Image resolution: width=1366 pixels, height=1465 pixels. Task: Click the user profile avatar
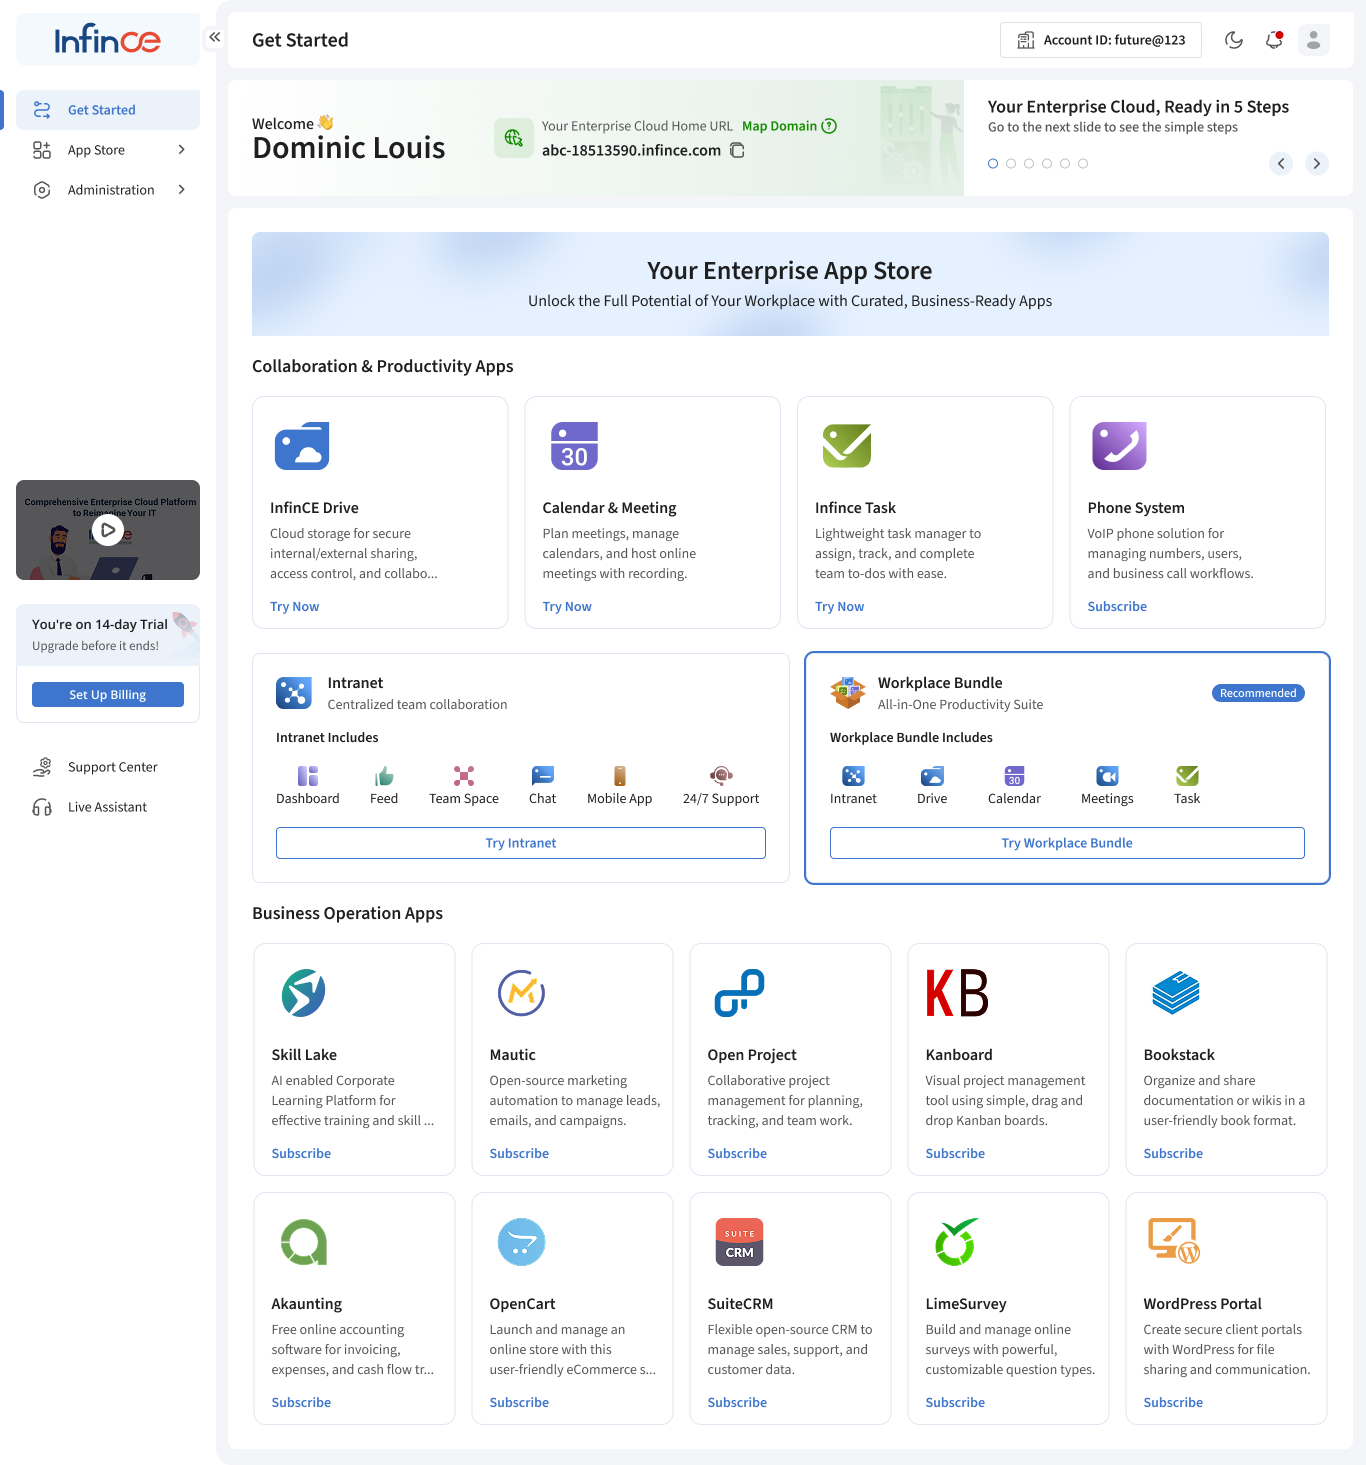point(1313,40)
